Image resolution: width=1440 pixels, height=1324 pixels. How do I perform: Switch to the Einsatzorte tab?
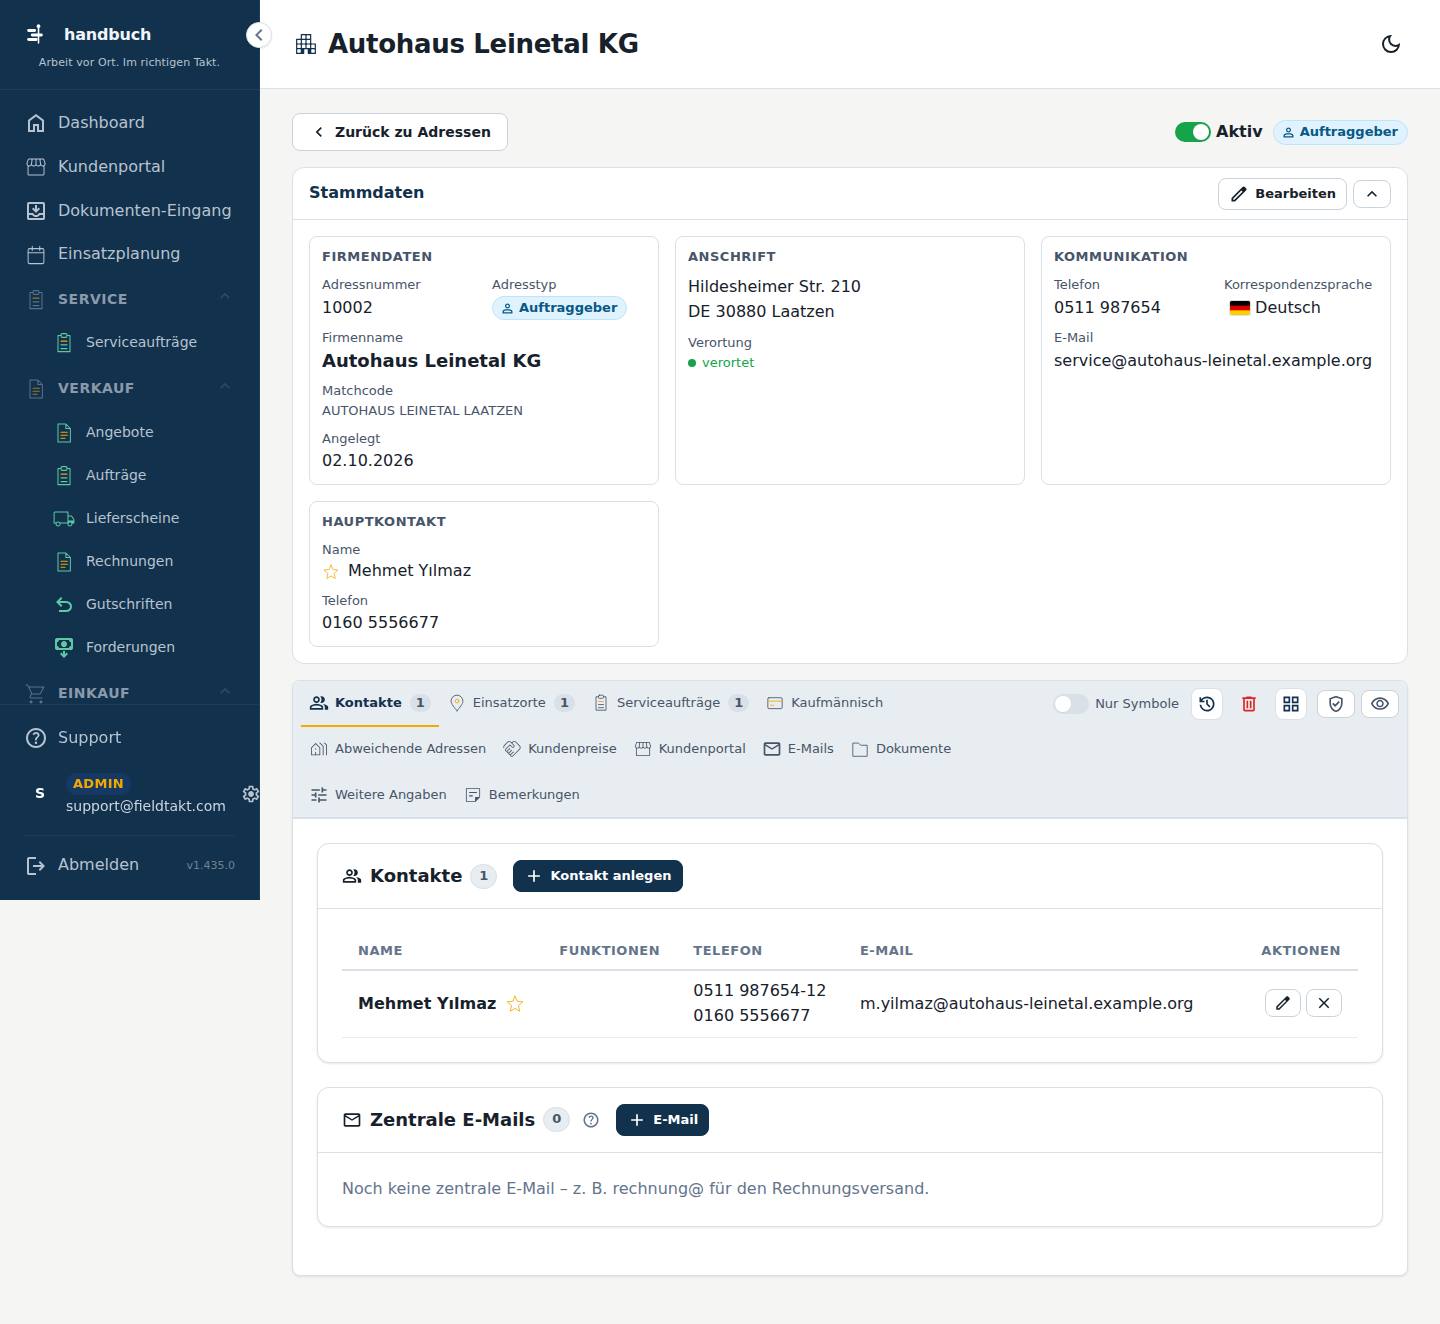coord(511,703)
